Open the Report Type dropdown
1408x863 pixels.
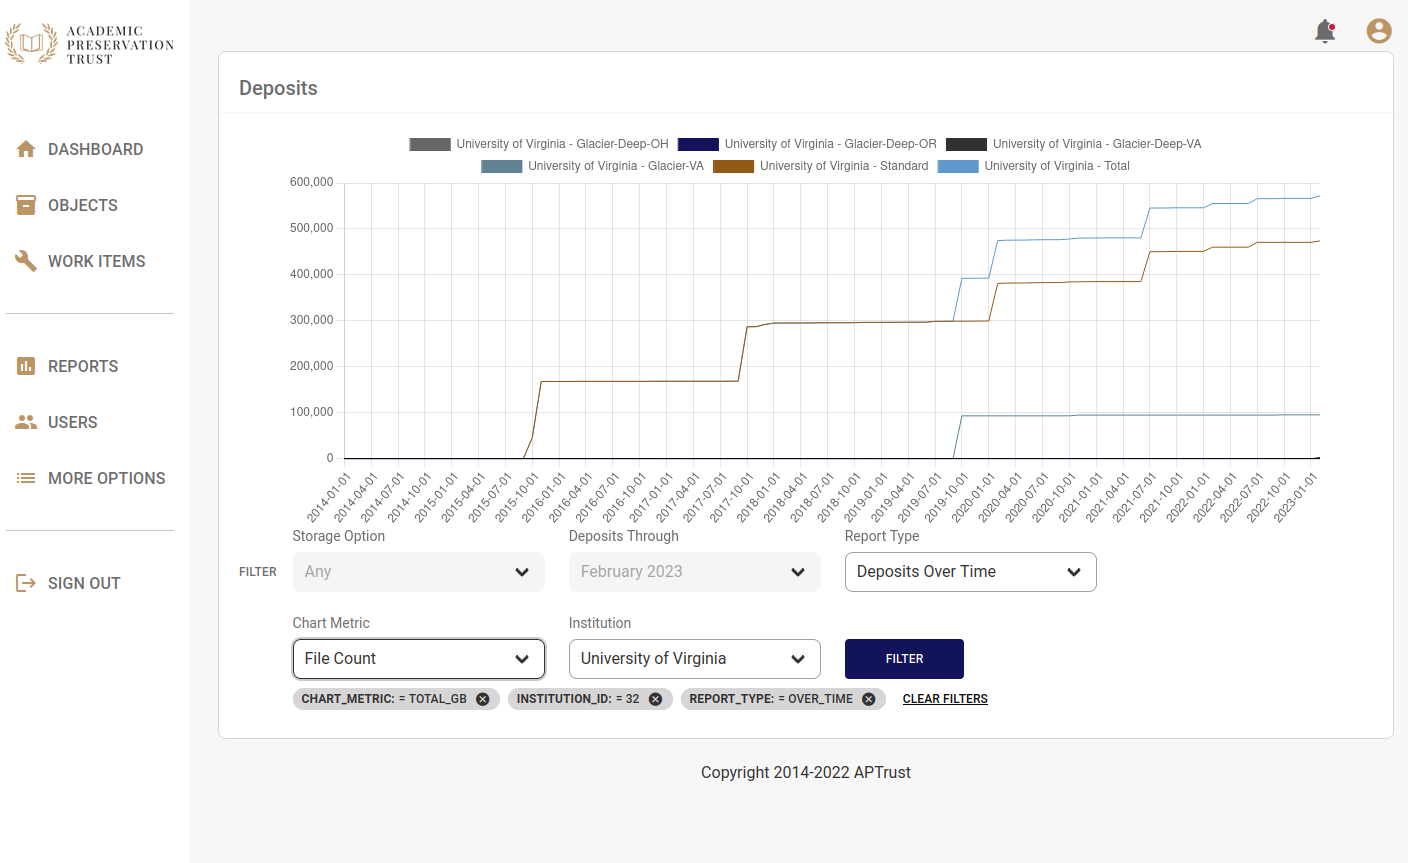coord(971,572)
